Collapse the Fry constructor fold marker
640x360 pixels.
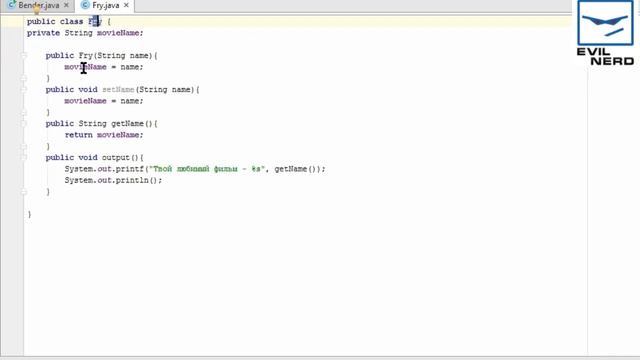click(x=24, y=56)
